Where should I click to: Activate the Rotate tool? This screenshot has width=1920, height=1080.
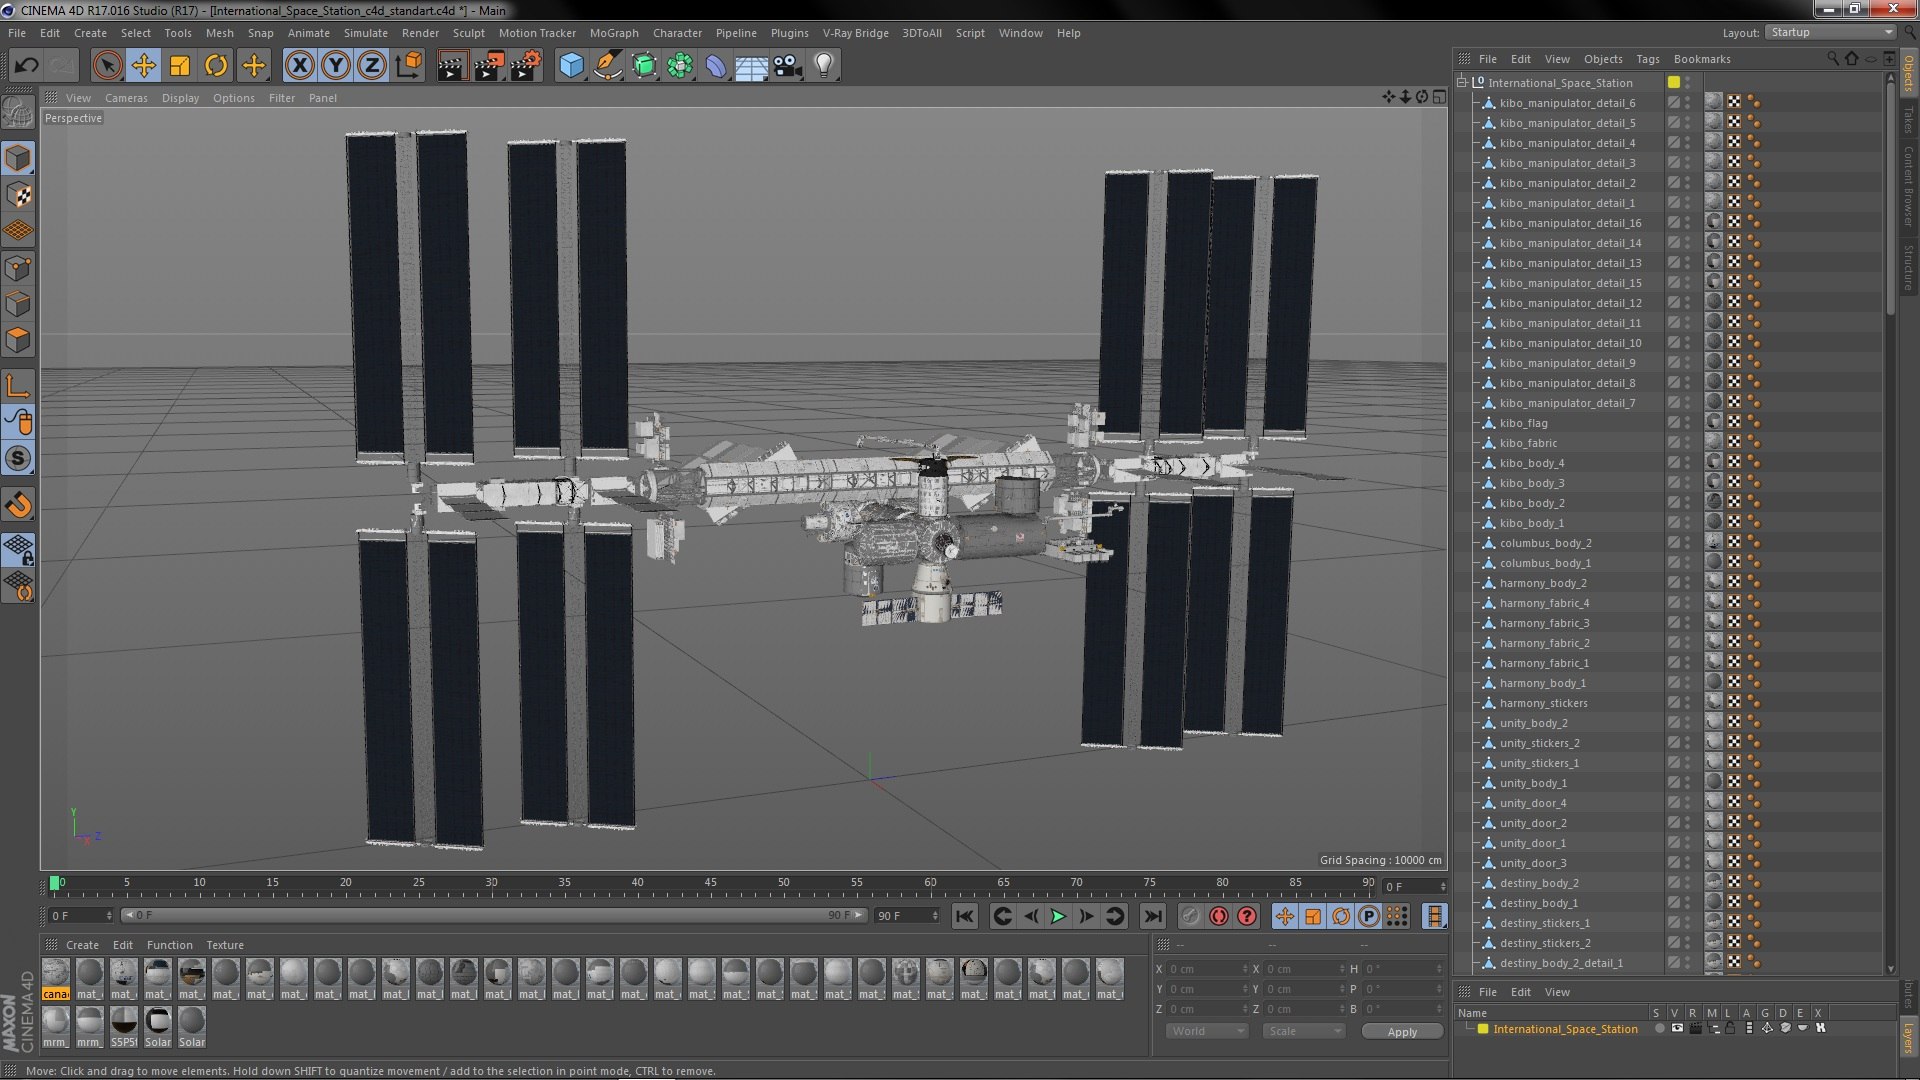click(x=216, y=66)
